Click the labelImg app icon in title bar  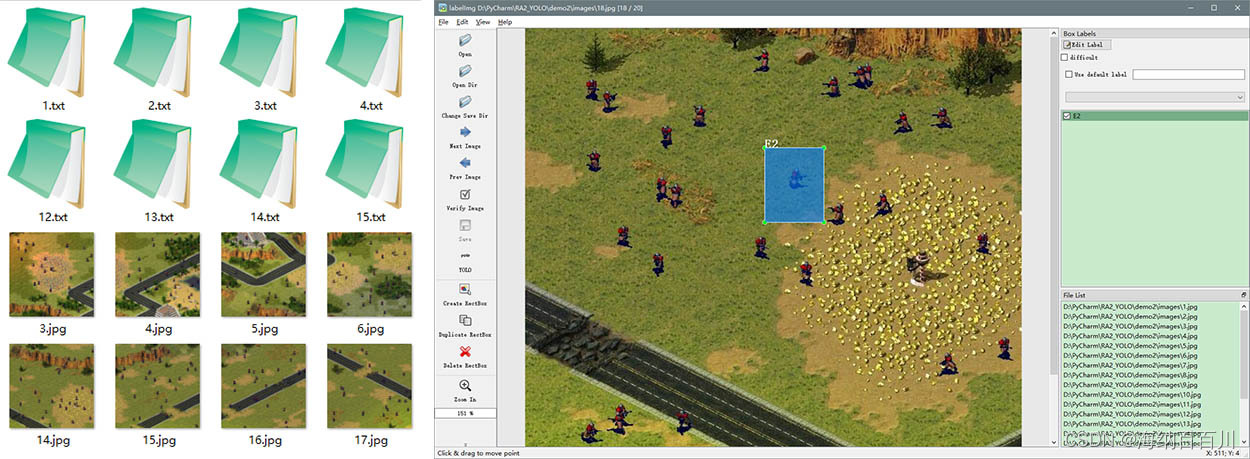pos(443,7)
